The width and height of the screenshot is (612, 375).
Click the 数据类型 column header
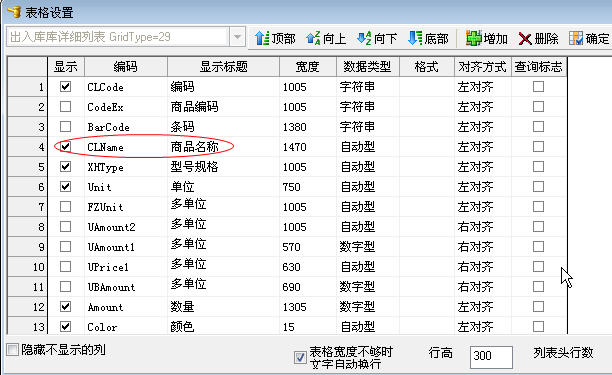click(x=368, y=67)
